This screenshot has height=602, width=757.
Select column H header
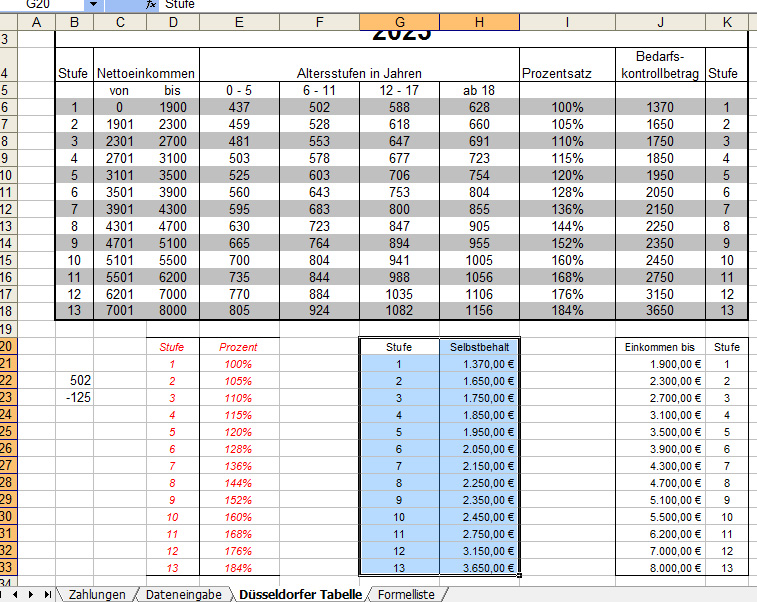(479, 22)
